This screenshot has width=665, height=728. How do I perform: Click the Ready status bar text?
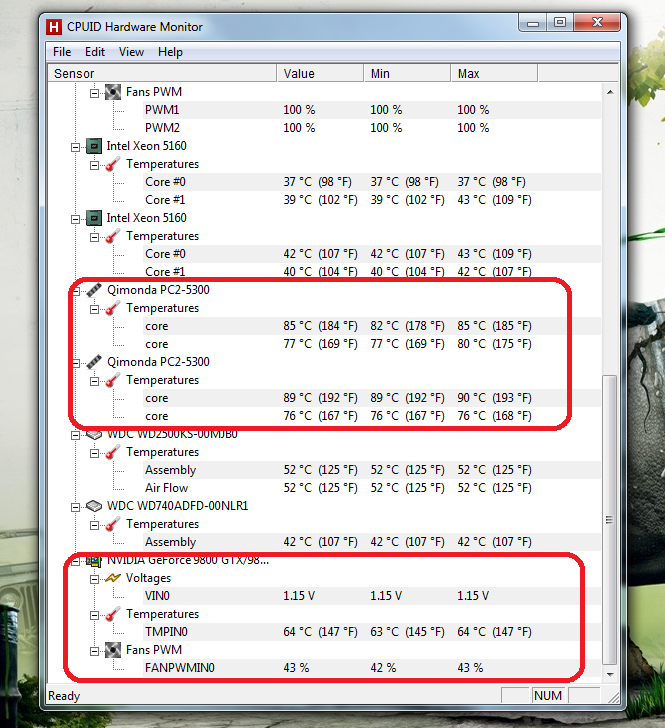click(64, 696)
